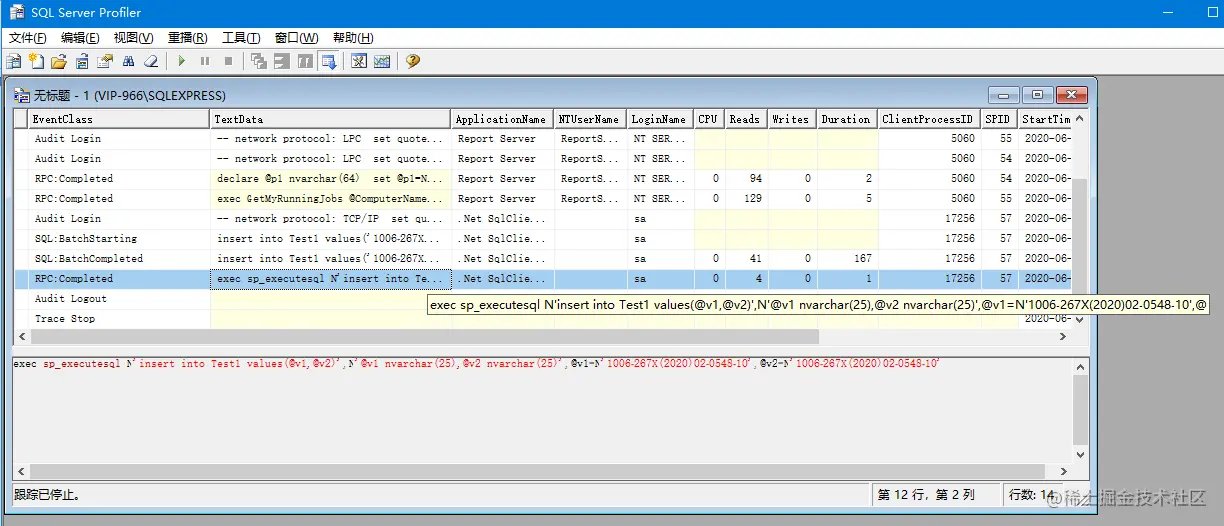This screenshot has height=526, width=1224.
Task: Click the ClientProcessID column header
Action: click(928, 119)
